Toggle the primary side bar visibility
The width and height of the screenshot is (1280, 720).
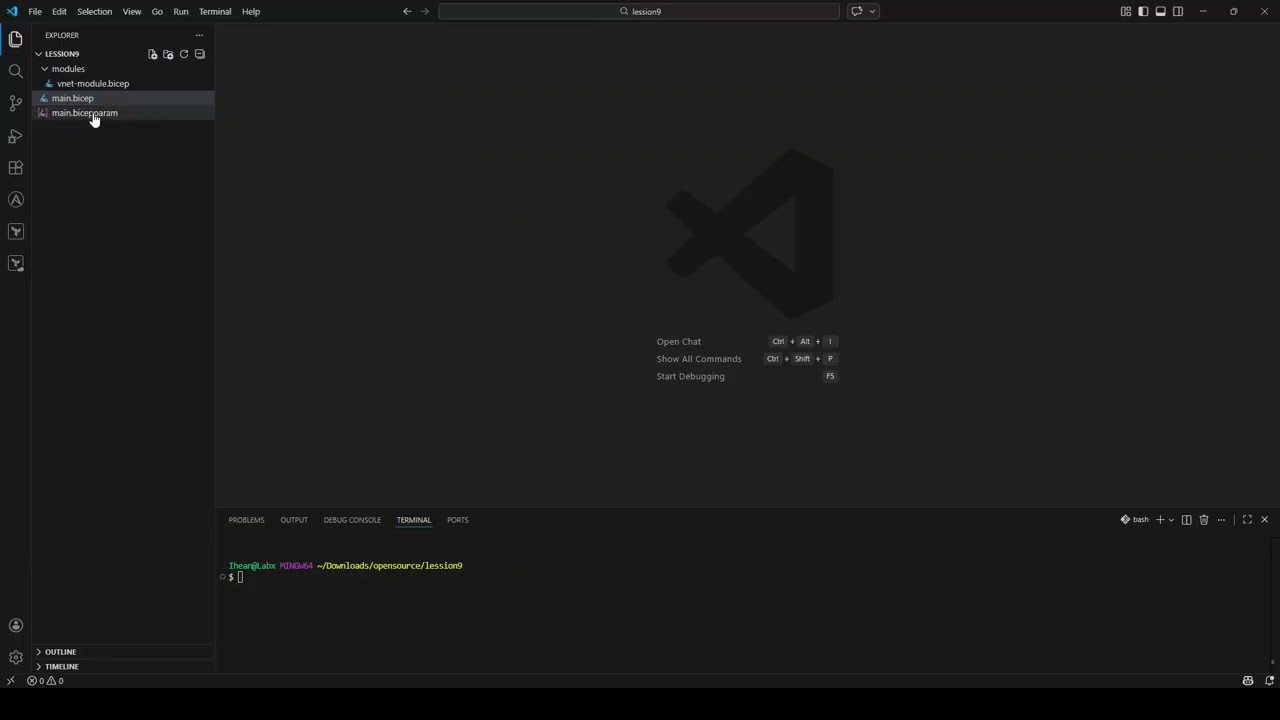(x=1143, y=11)
